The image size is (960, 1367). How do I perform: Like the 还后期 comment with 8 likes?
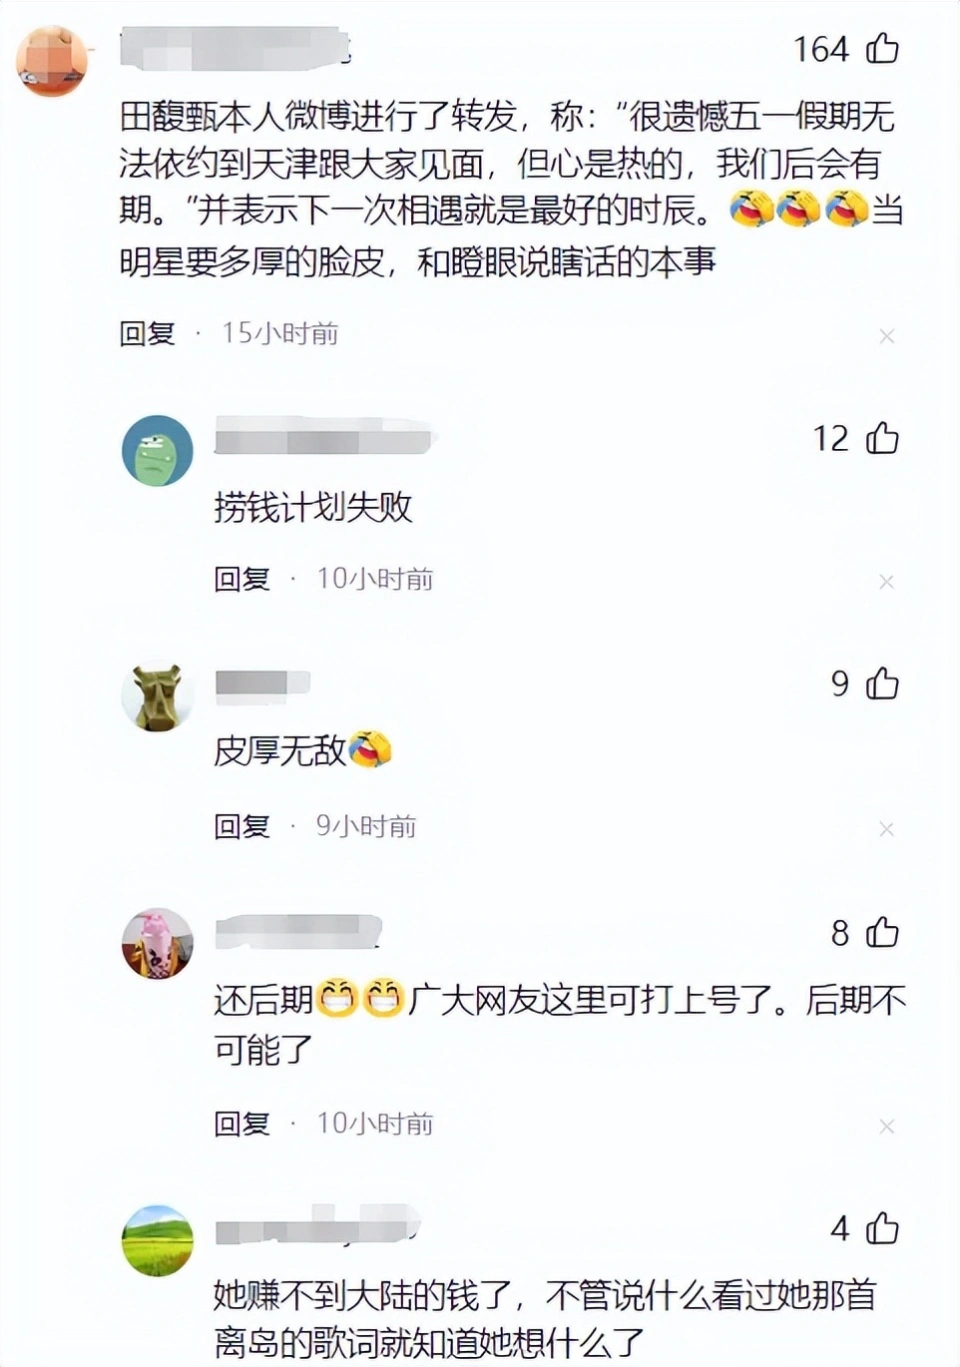[882, 932]
